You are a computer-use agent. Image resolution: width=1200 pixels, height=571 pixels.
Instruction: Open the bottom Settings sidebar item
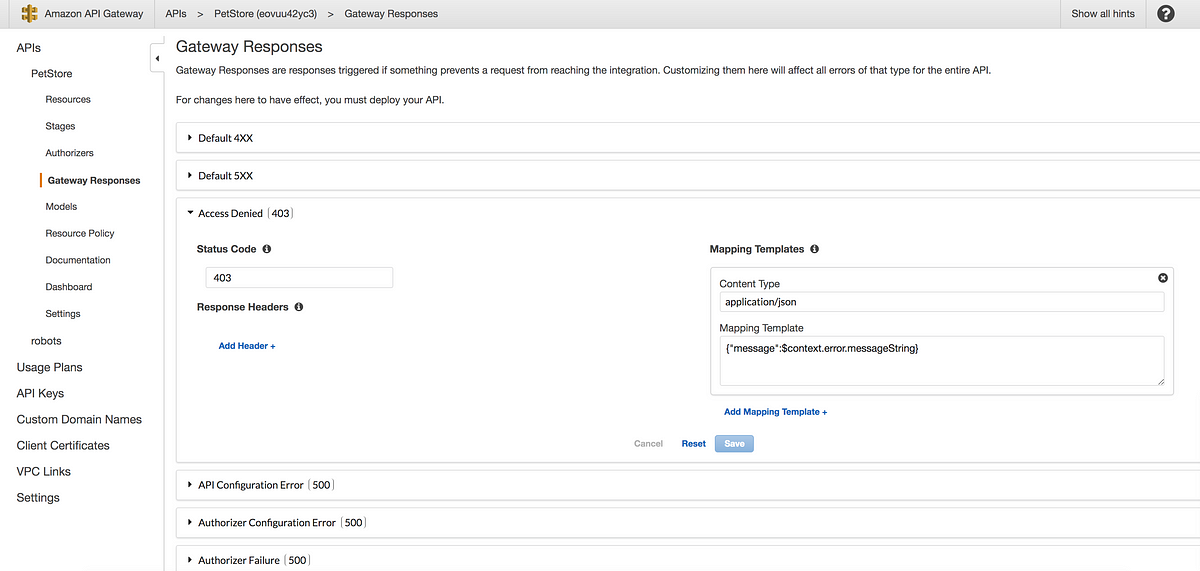[38, 497]
